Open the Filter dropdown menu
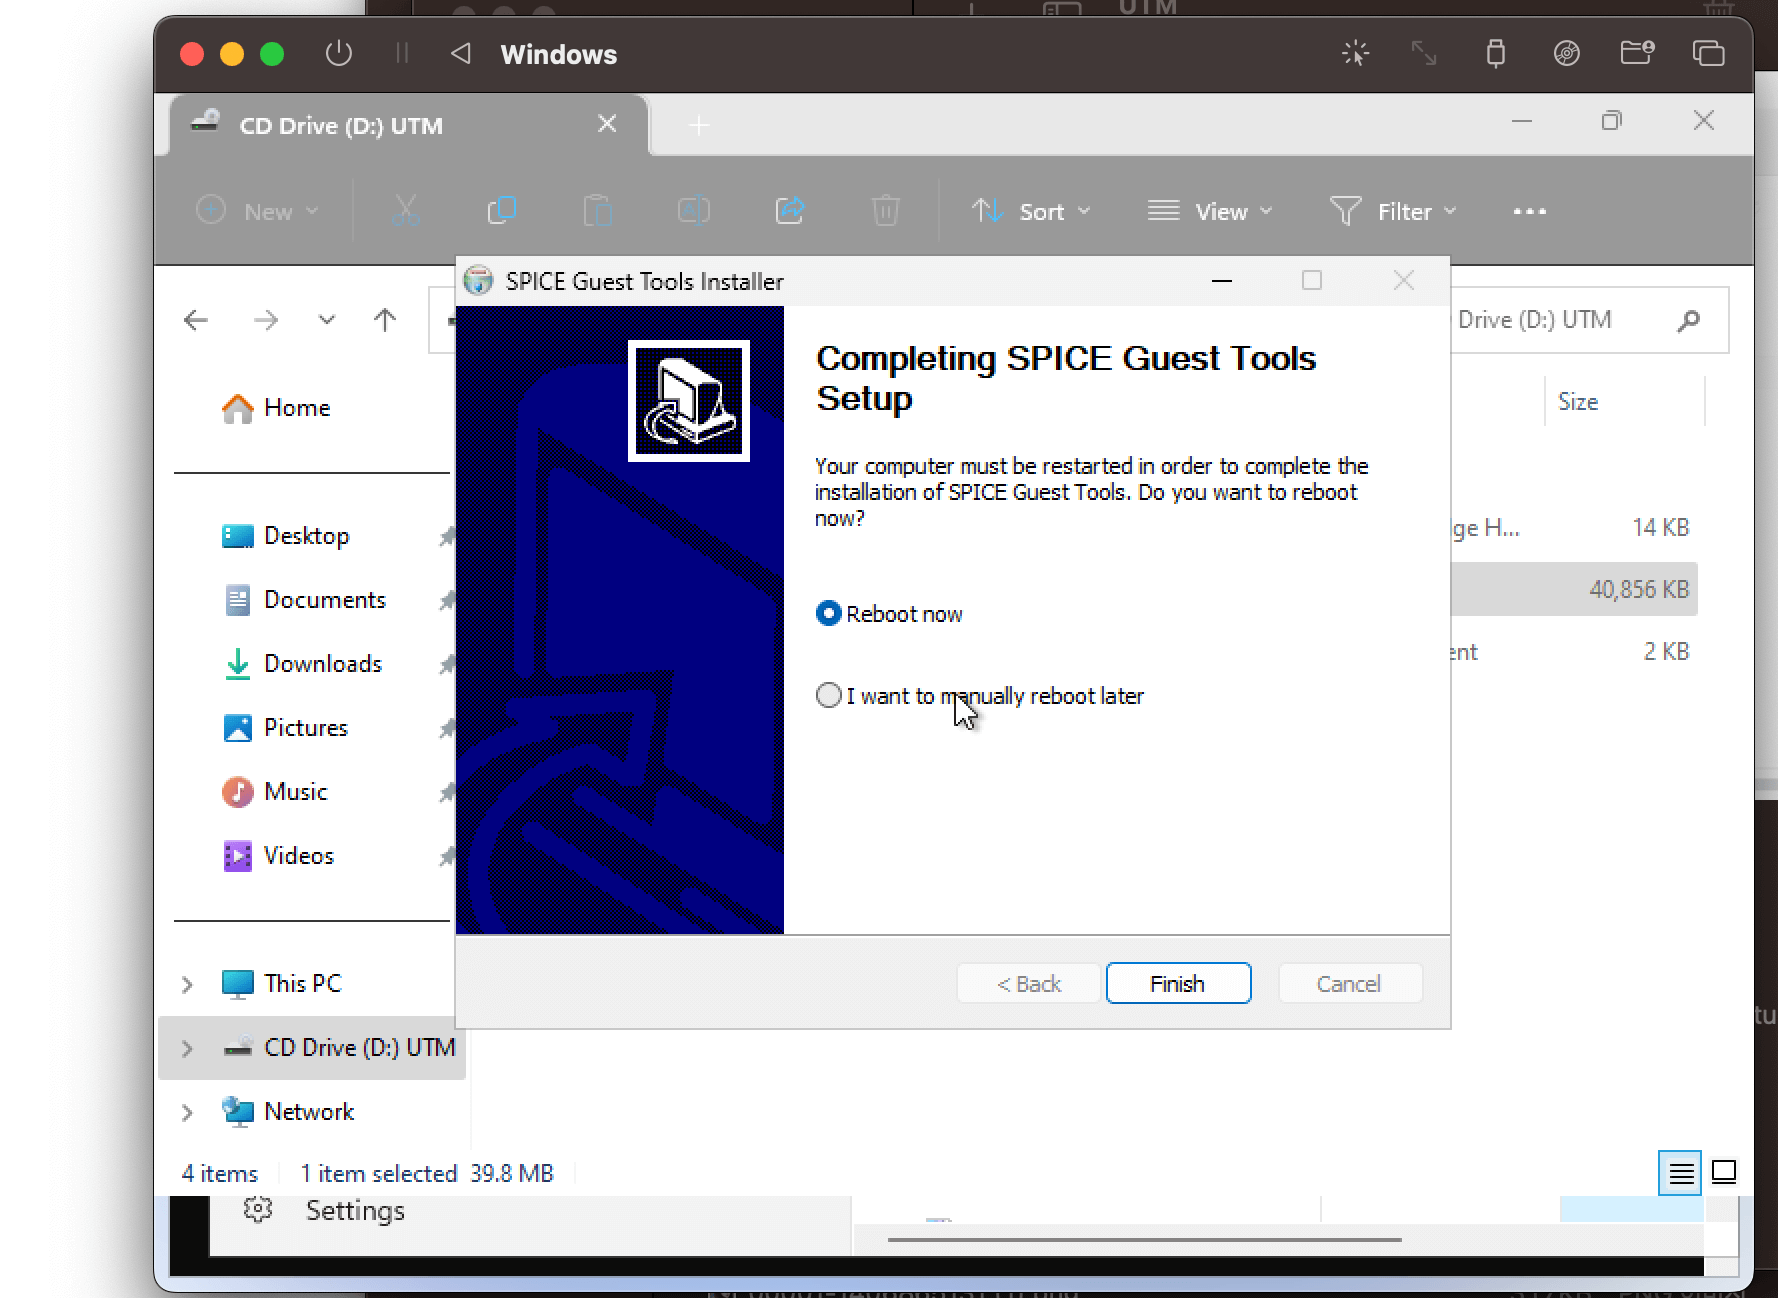 (x=1393, y=211)
